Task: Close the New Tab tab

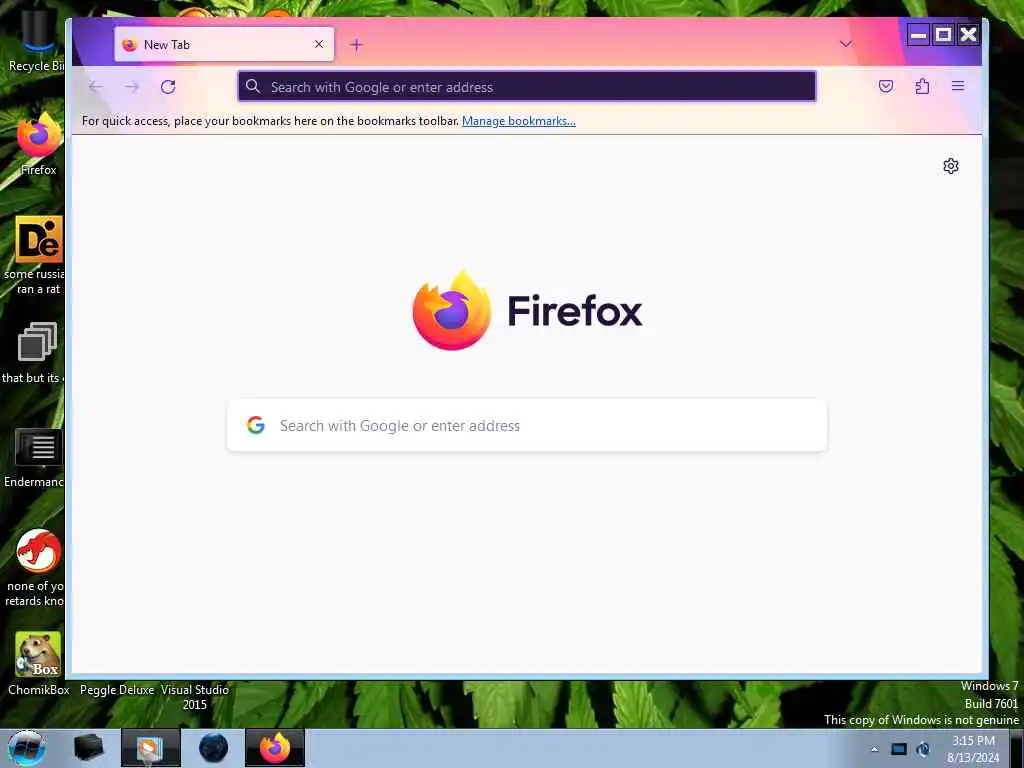Action: 319,44
